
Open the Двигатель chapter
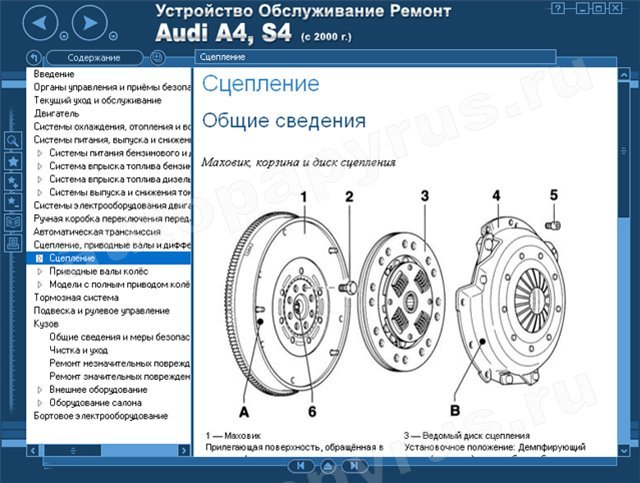point(56,114)
